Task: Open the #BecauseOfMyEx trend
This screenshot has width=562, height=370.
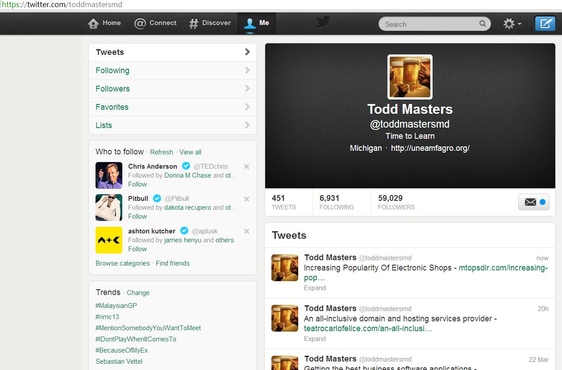Action: [x=122, y=350]
